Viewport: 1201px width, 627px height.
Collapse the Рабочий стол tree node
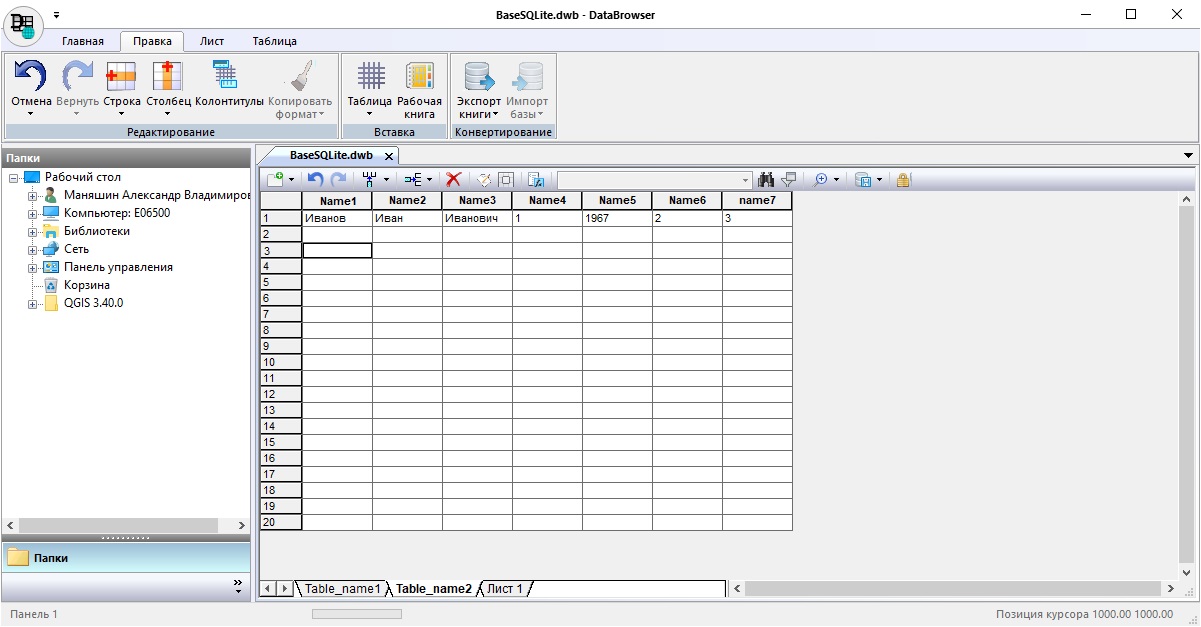[x=14, y=177]
